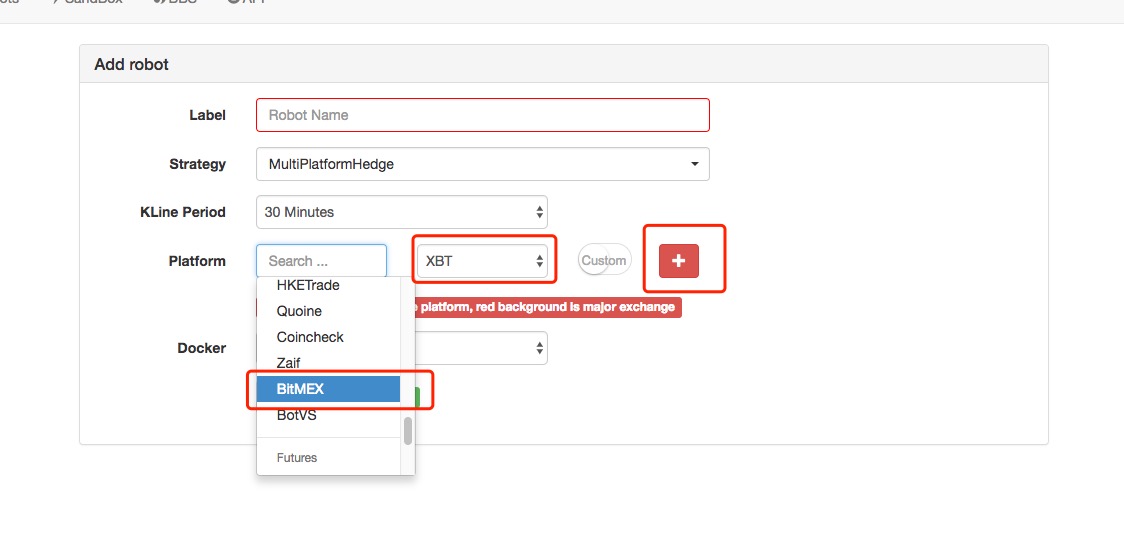Open the KLine Period 30 Minutes selector
This screenshot has width=1124, height=543.
point(401,212)
